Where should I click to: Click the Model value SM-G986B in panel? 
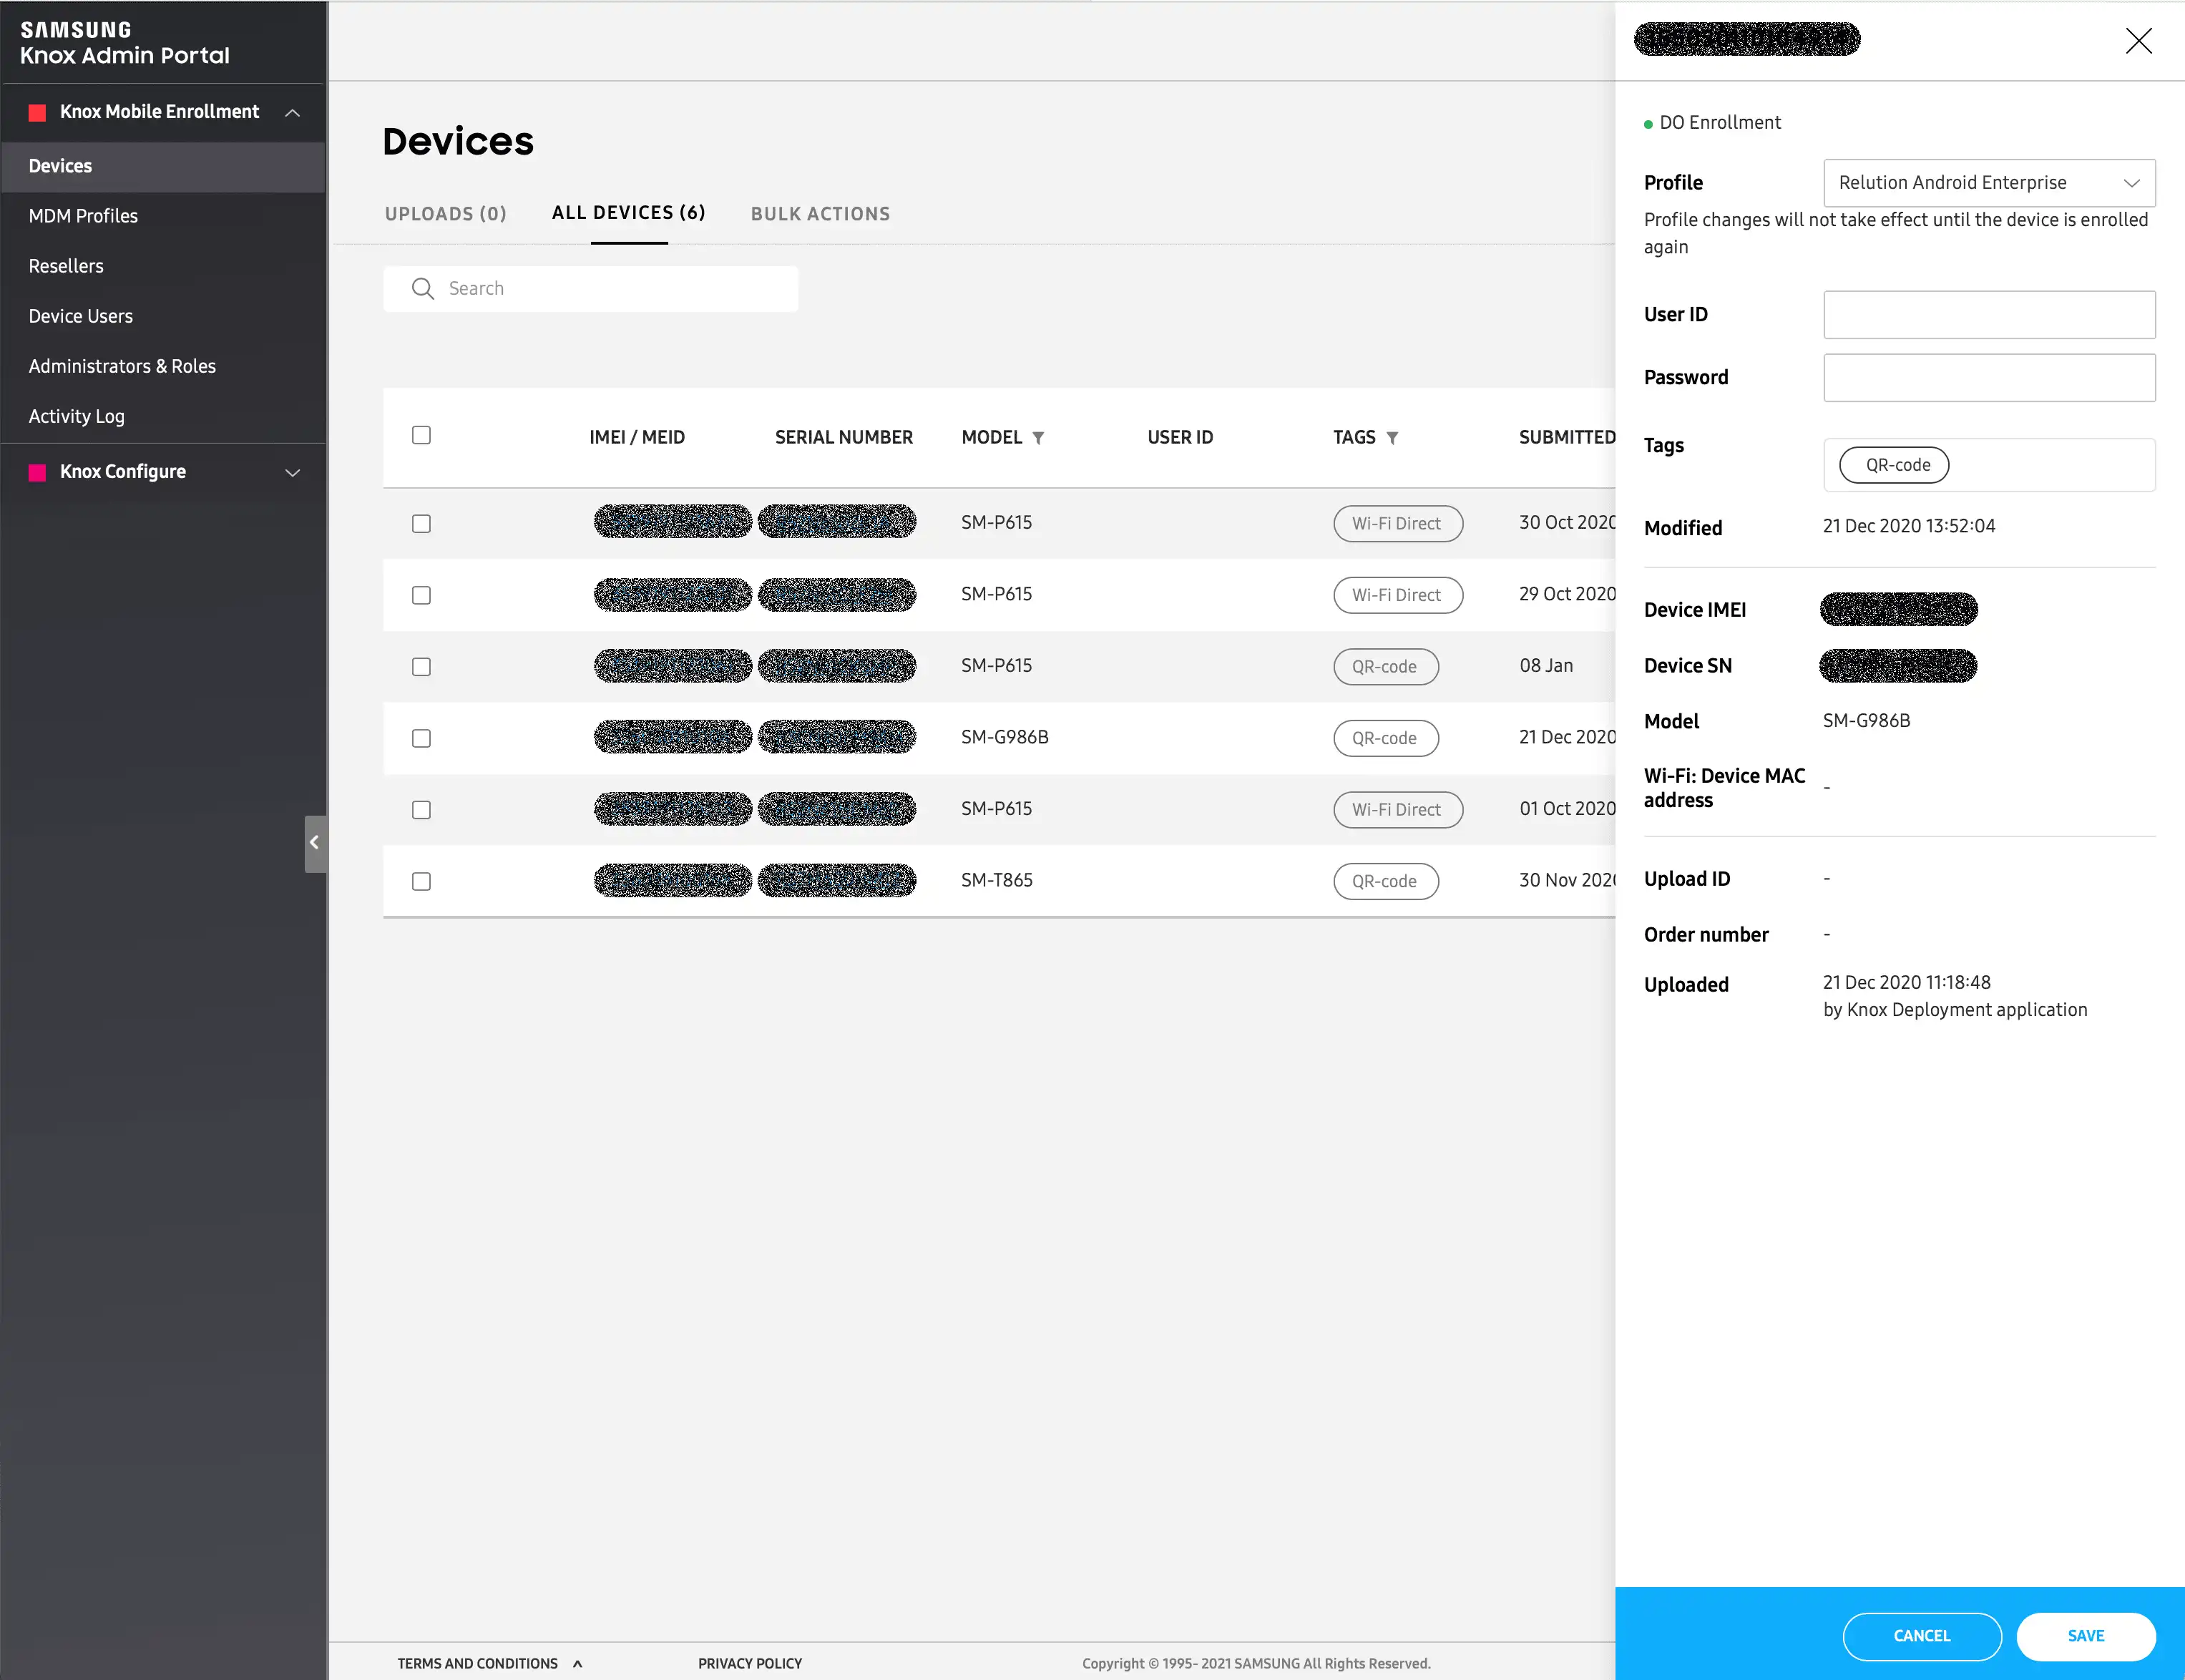pyautogui.click(x=1866, y=721)
